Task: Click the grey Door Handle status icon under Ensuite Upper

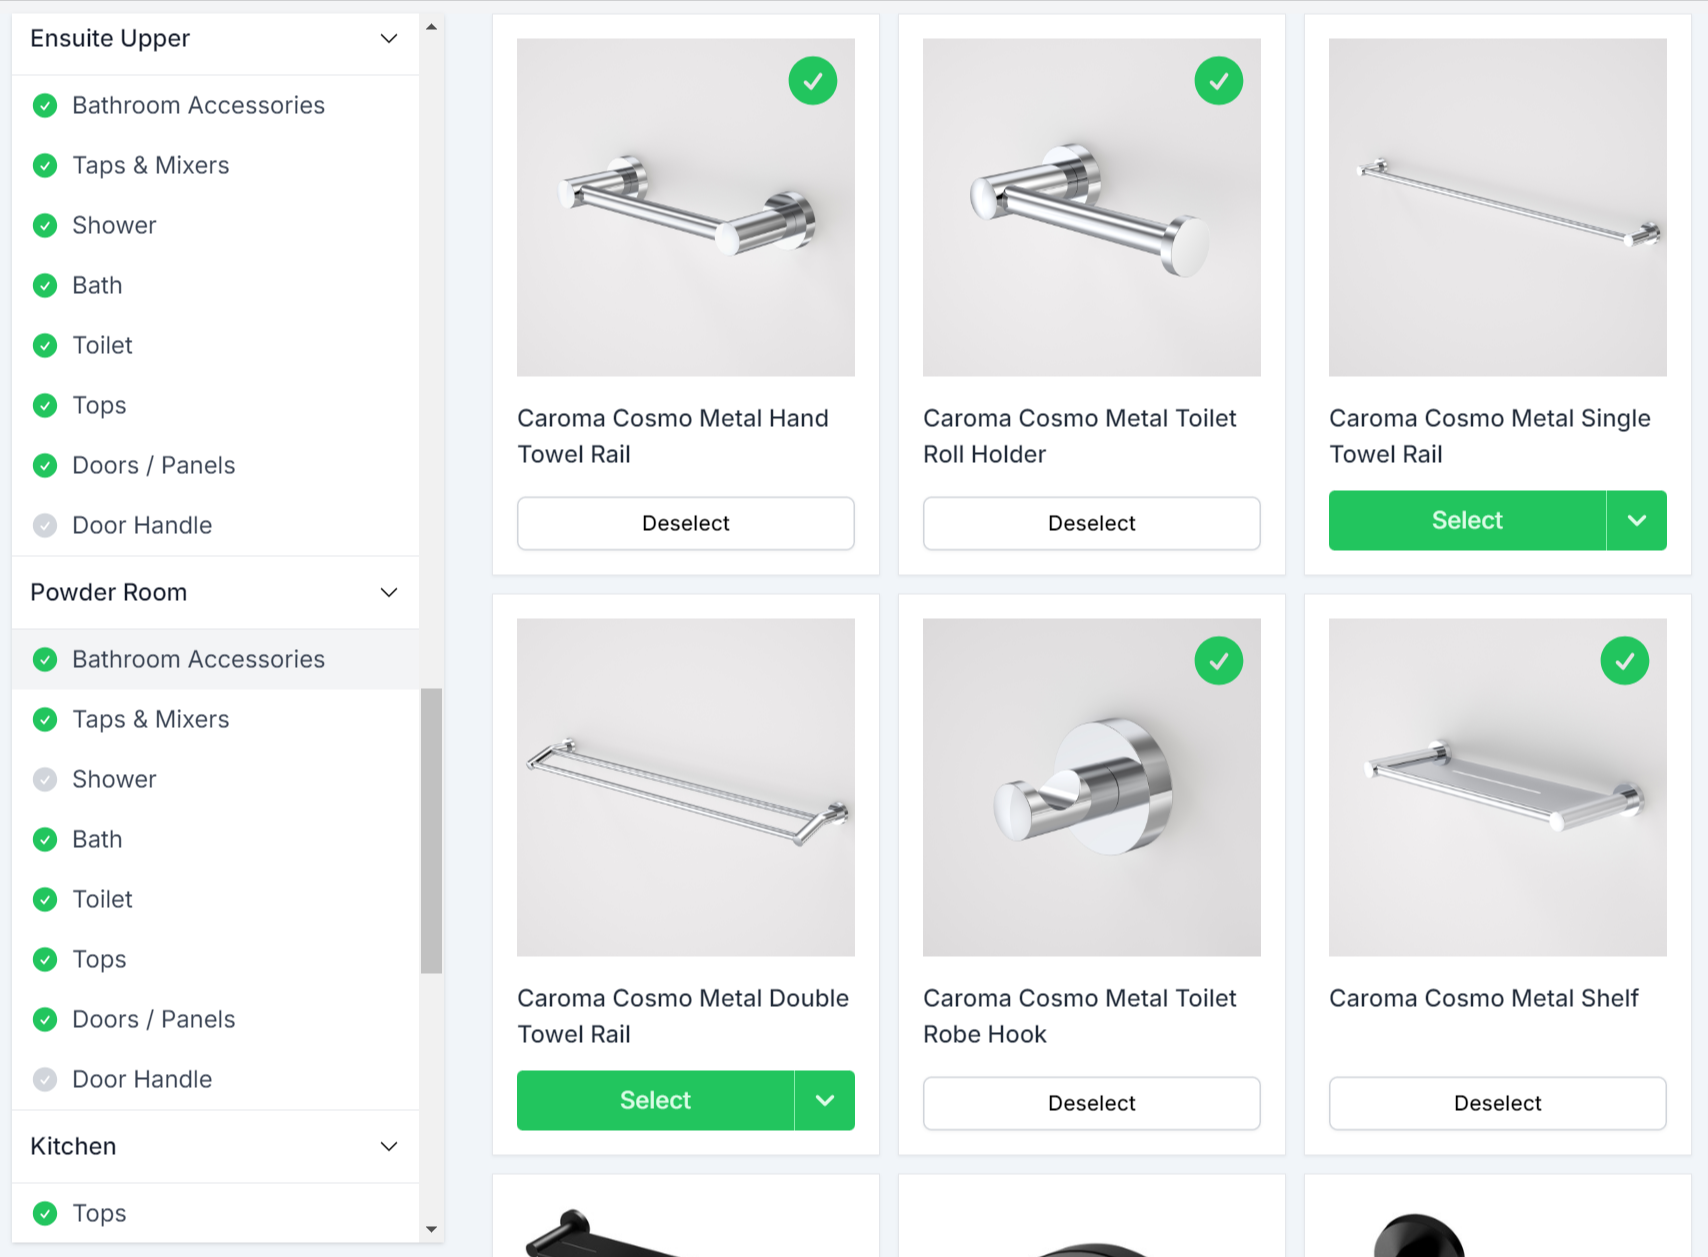Action: point(45,525)
